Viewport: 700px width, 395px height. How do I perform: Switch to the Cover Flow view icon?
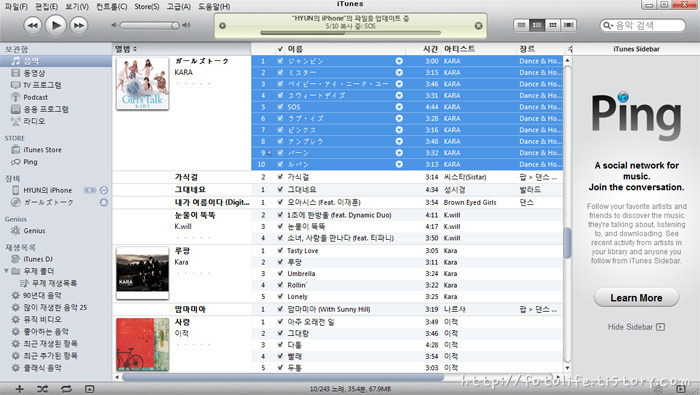point(568,25)
